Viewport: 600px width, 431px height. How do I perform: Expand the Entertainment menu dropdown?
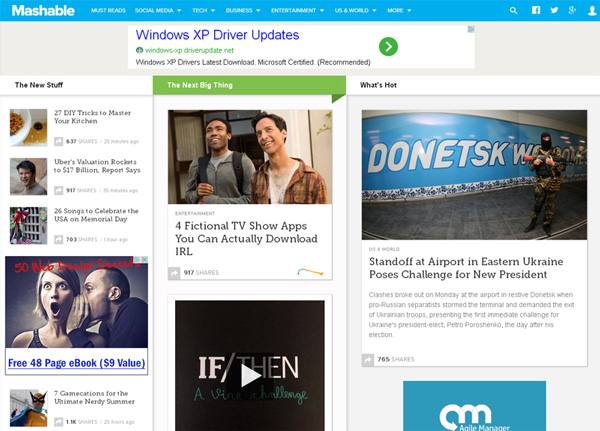(297, 10)
